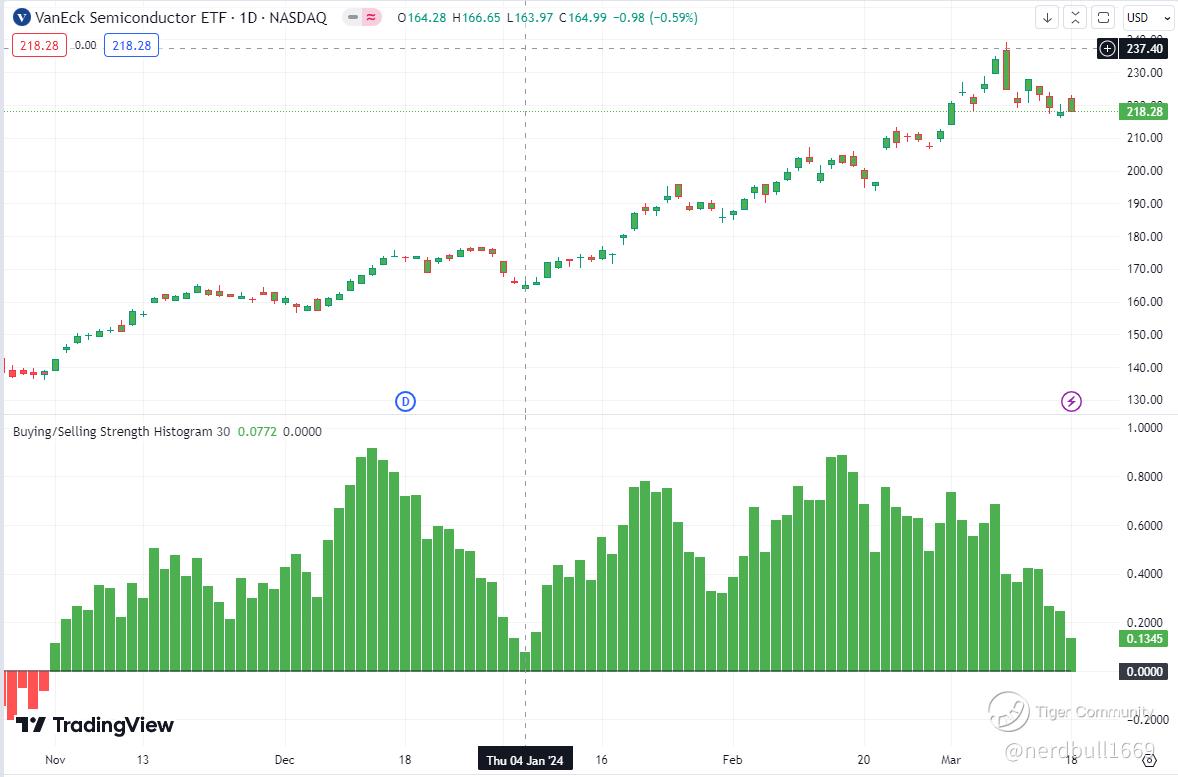Click the 170.00 price axis label

[1144, 268]
